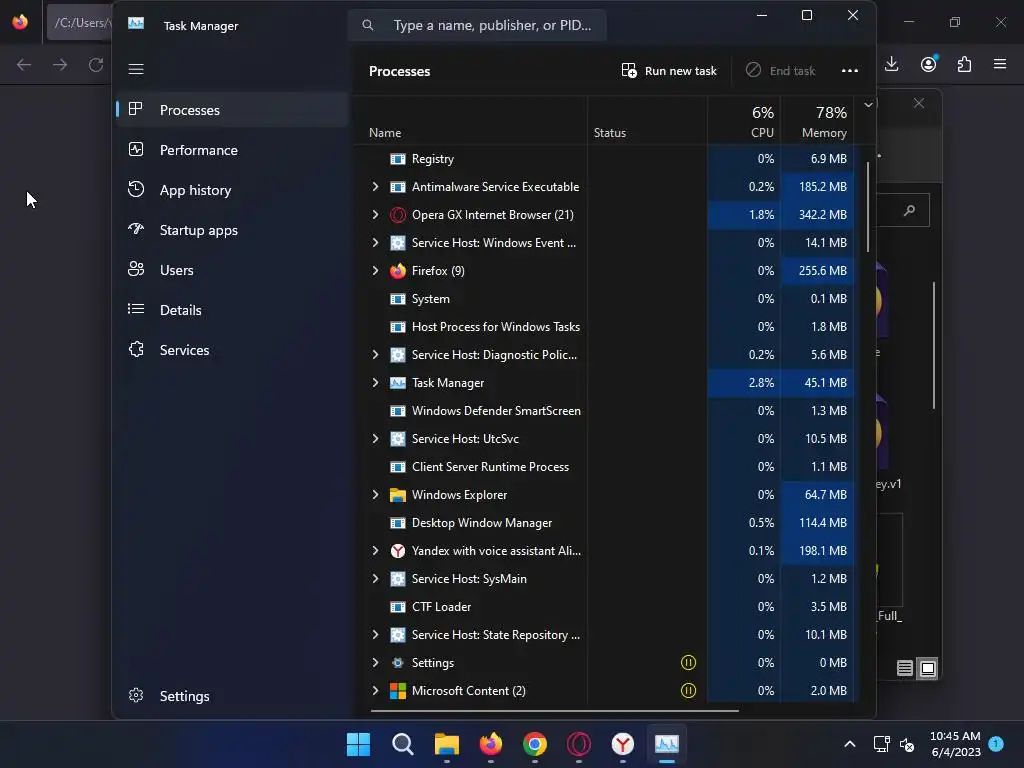This screenshot has width=1024, height=768.
Task: Open the Windows Start menu
Action: point(358,744)
